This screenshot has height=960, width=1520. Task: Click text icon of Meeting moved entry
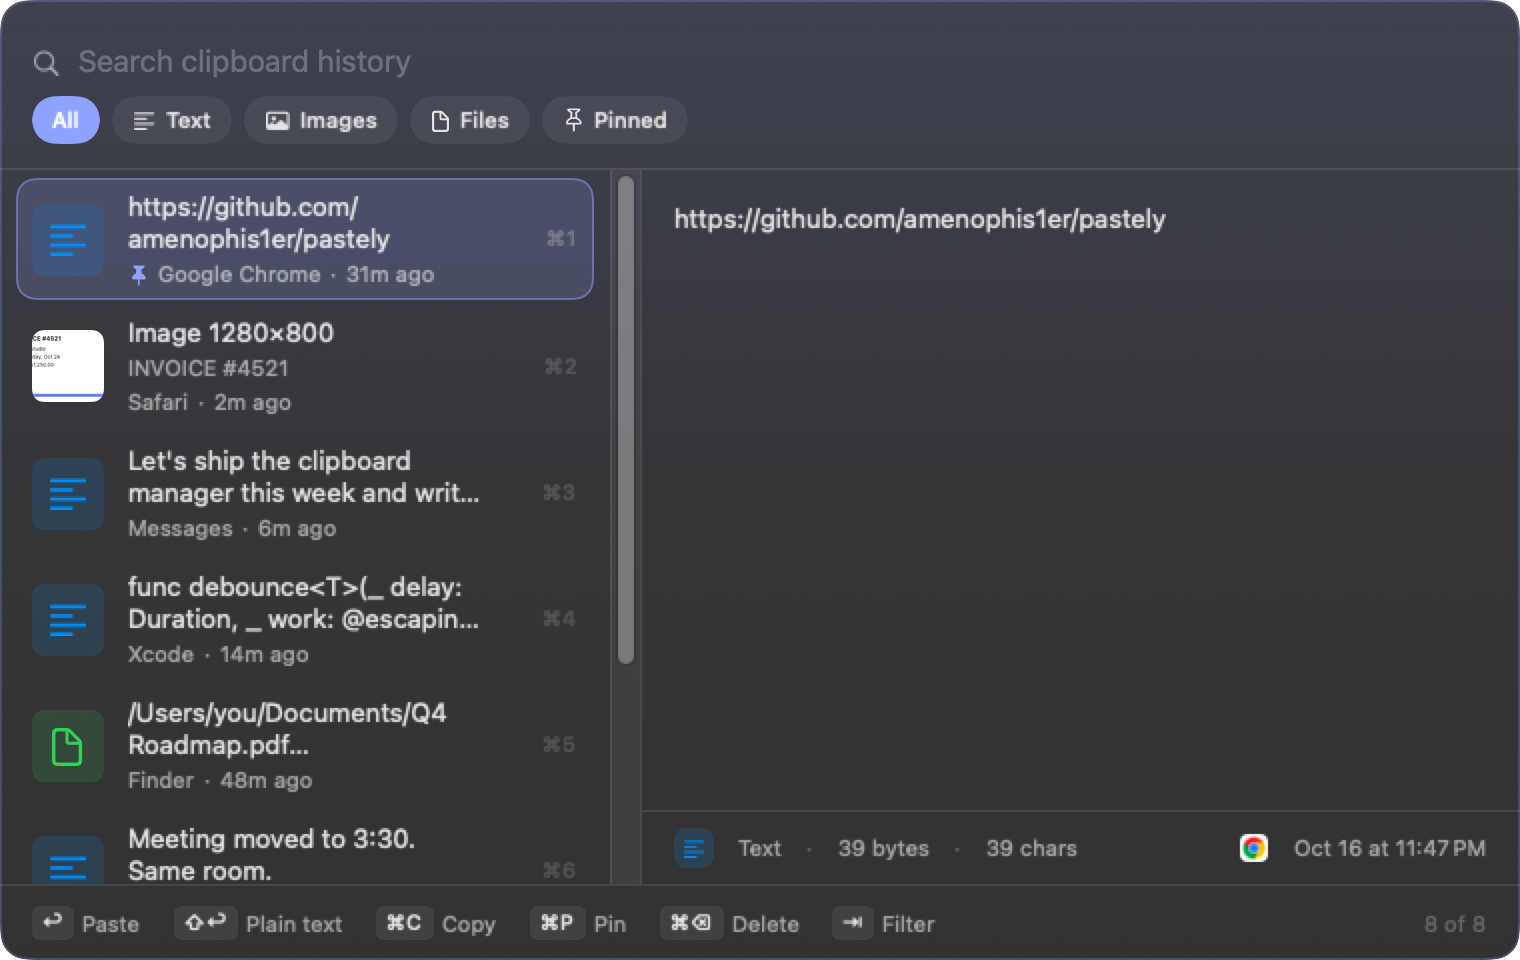click(x=68, y=860)
